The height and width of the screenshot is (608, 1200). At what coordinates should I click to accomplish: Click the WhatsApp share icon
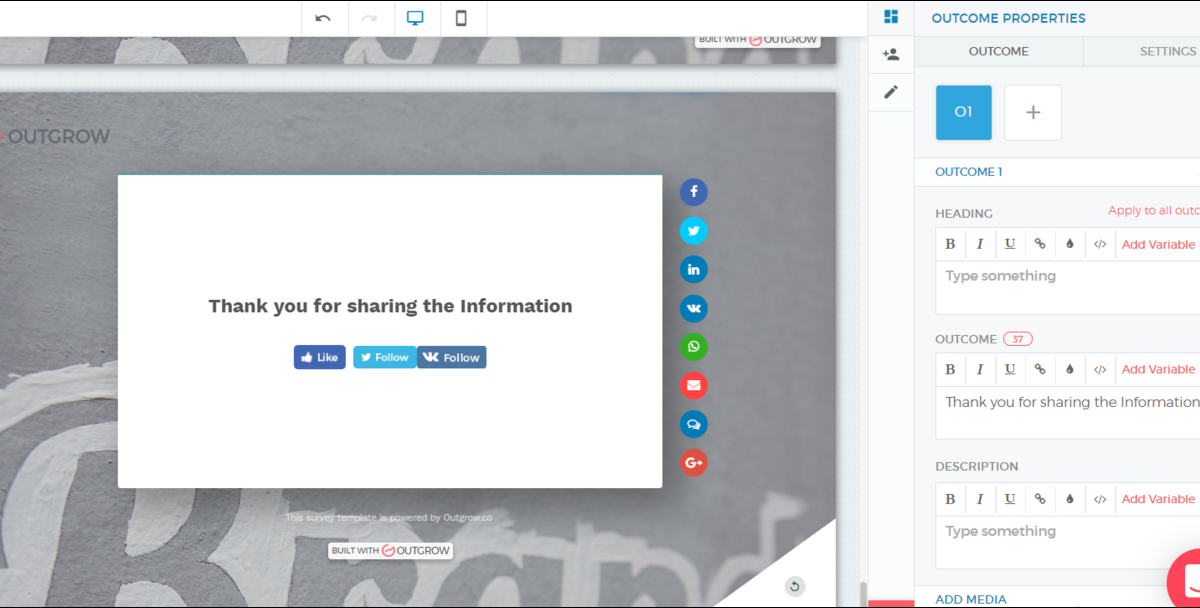click(x=694, y=347)
